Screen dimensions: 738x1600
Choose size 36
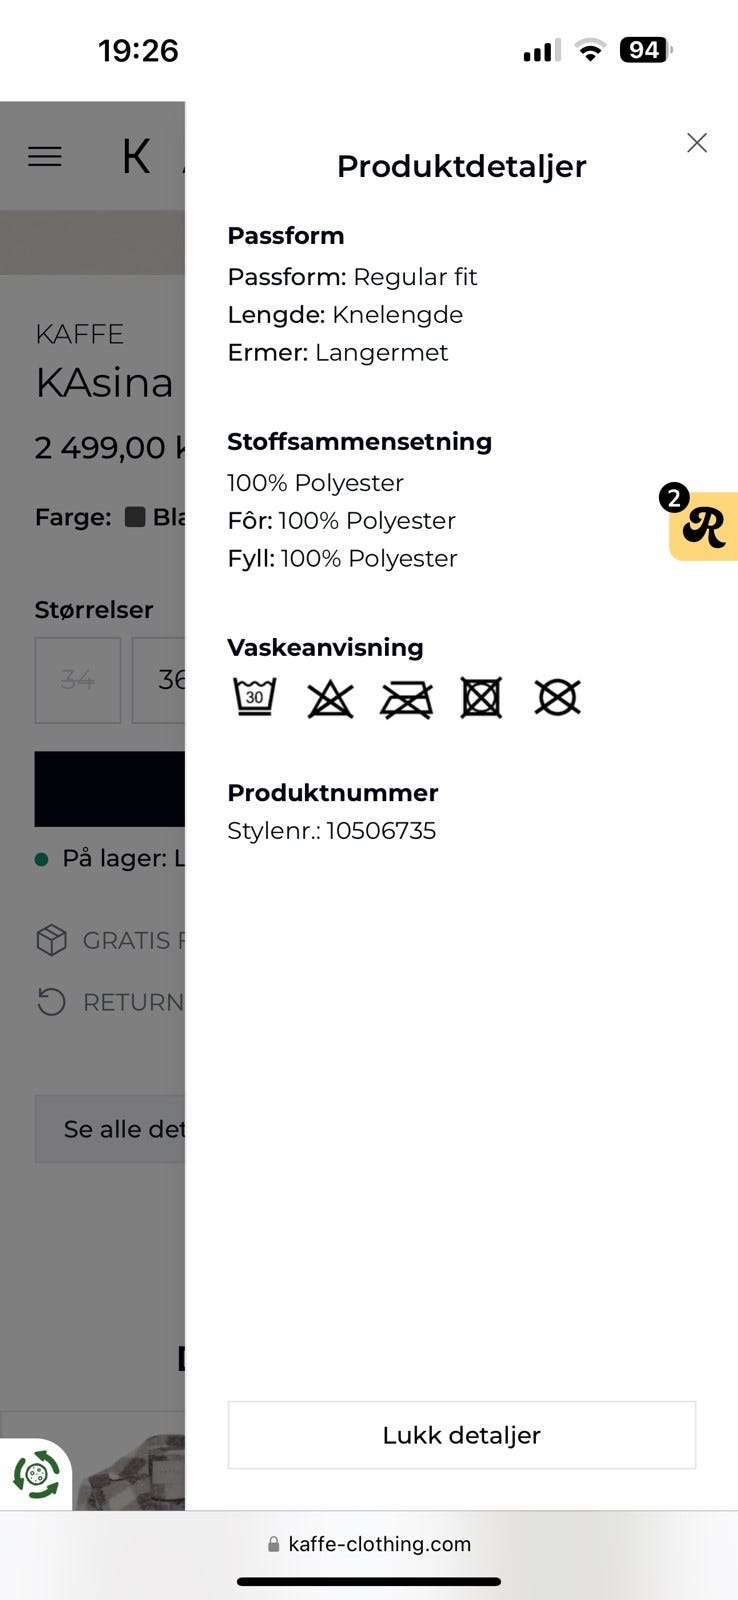coord(159,680)
